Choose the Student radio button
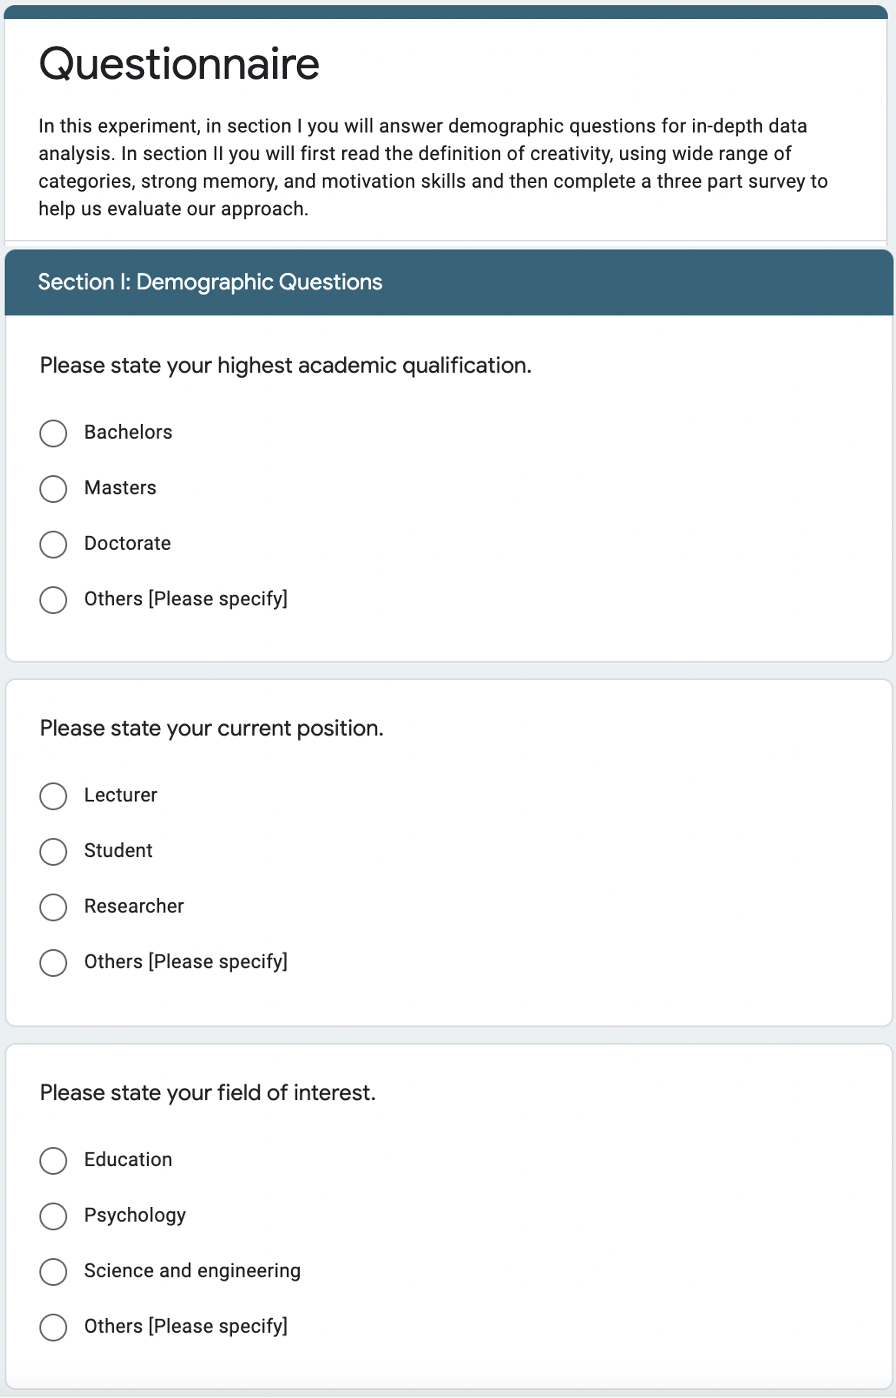The height and width of the screenshot is (1398, 896). click(53, 851)
